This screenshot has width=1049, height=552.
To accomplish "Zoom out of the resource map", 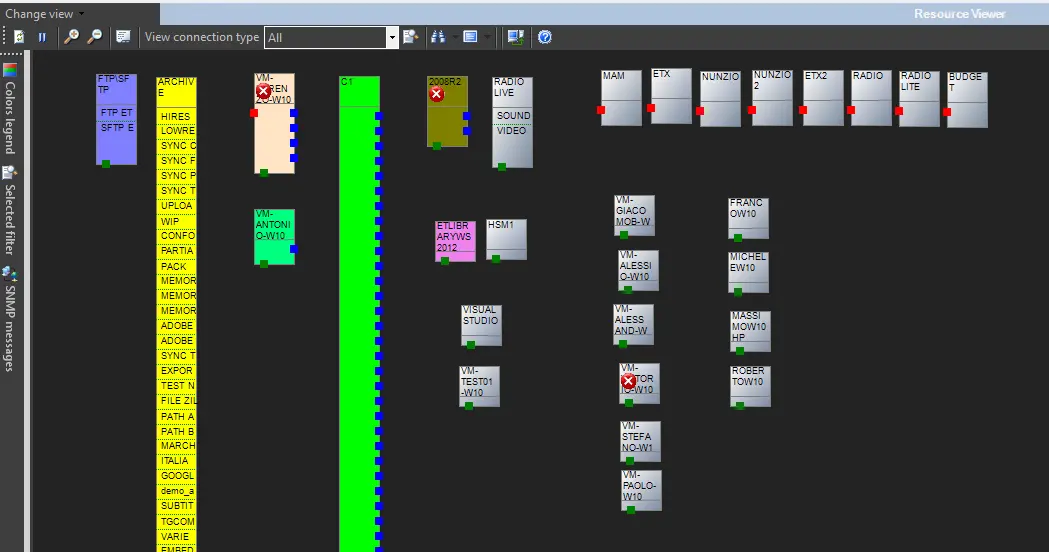I will pyautogui.click(x=94, y=37).
